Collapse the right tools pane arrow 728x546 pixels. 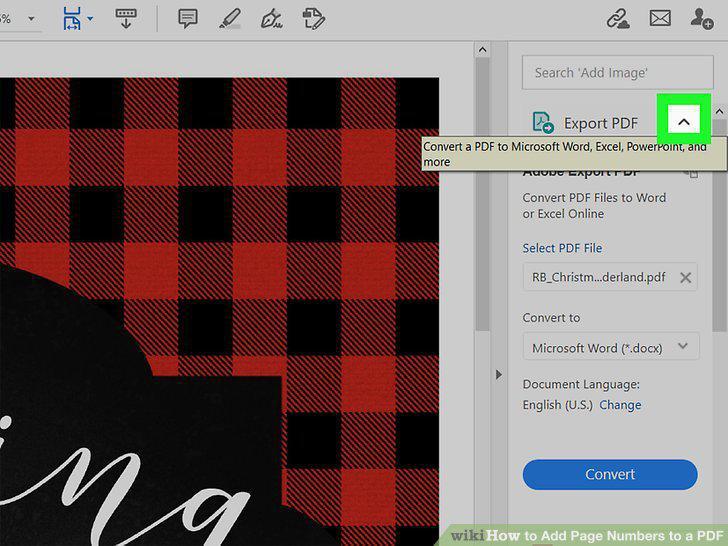499,374
